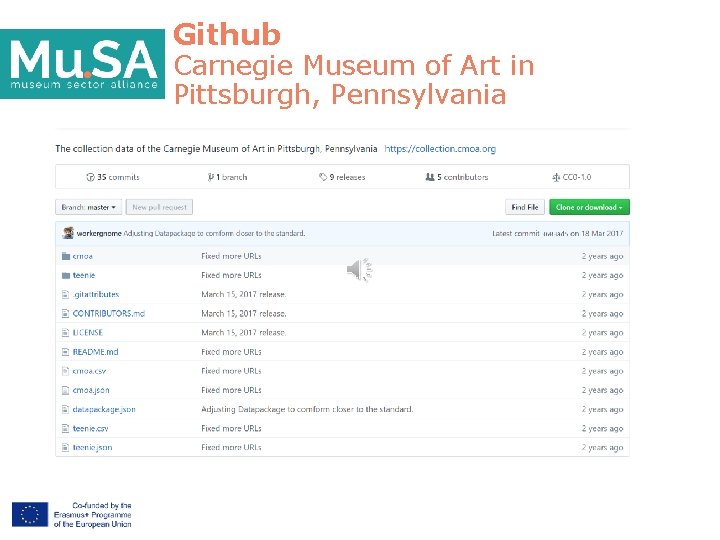The width and height of the screenshot is (720, 540).
Task: Open the latest commit message about Datapackage
Action: 214,233
